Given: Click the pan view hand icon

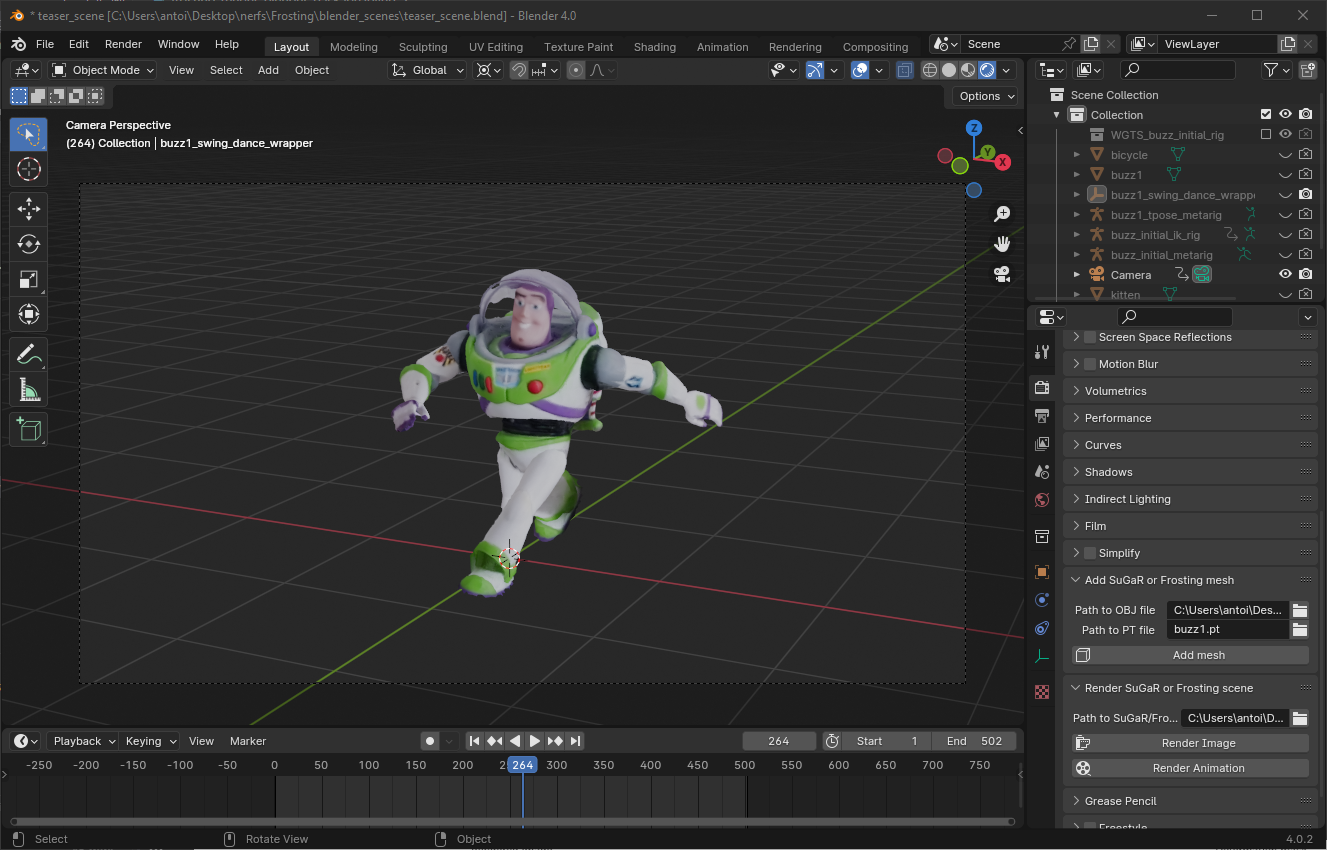Looking at the screenshot, I should [1001, 244].
